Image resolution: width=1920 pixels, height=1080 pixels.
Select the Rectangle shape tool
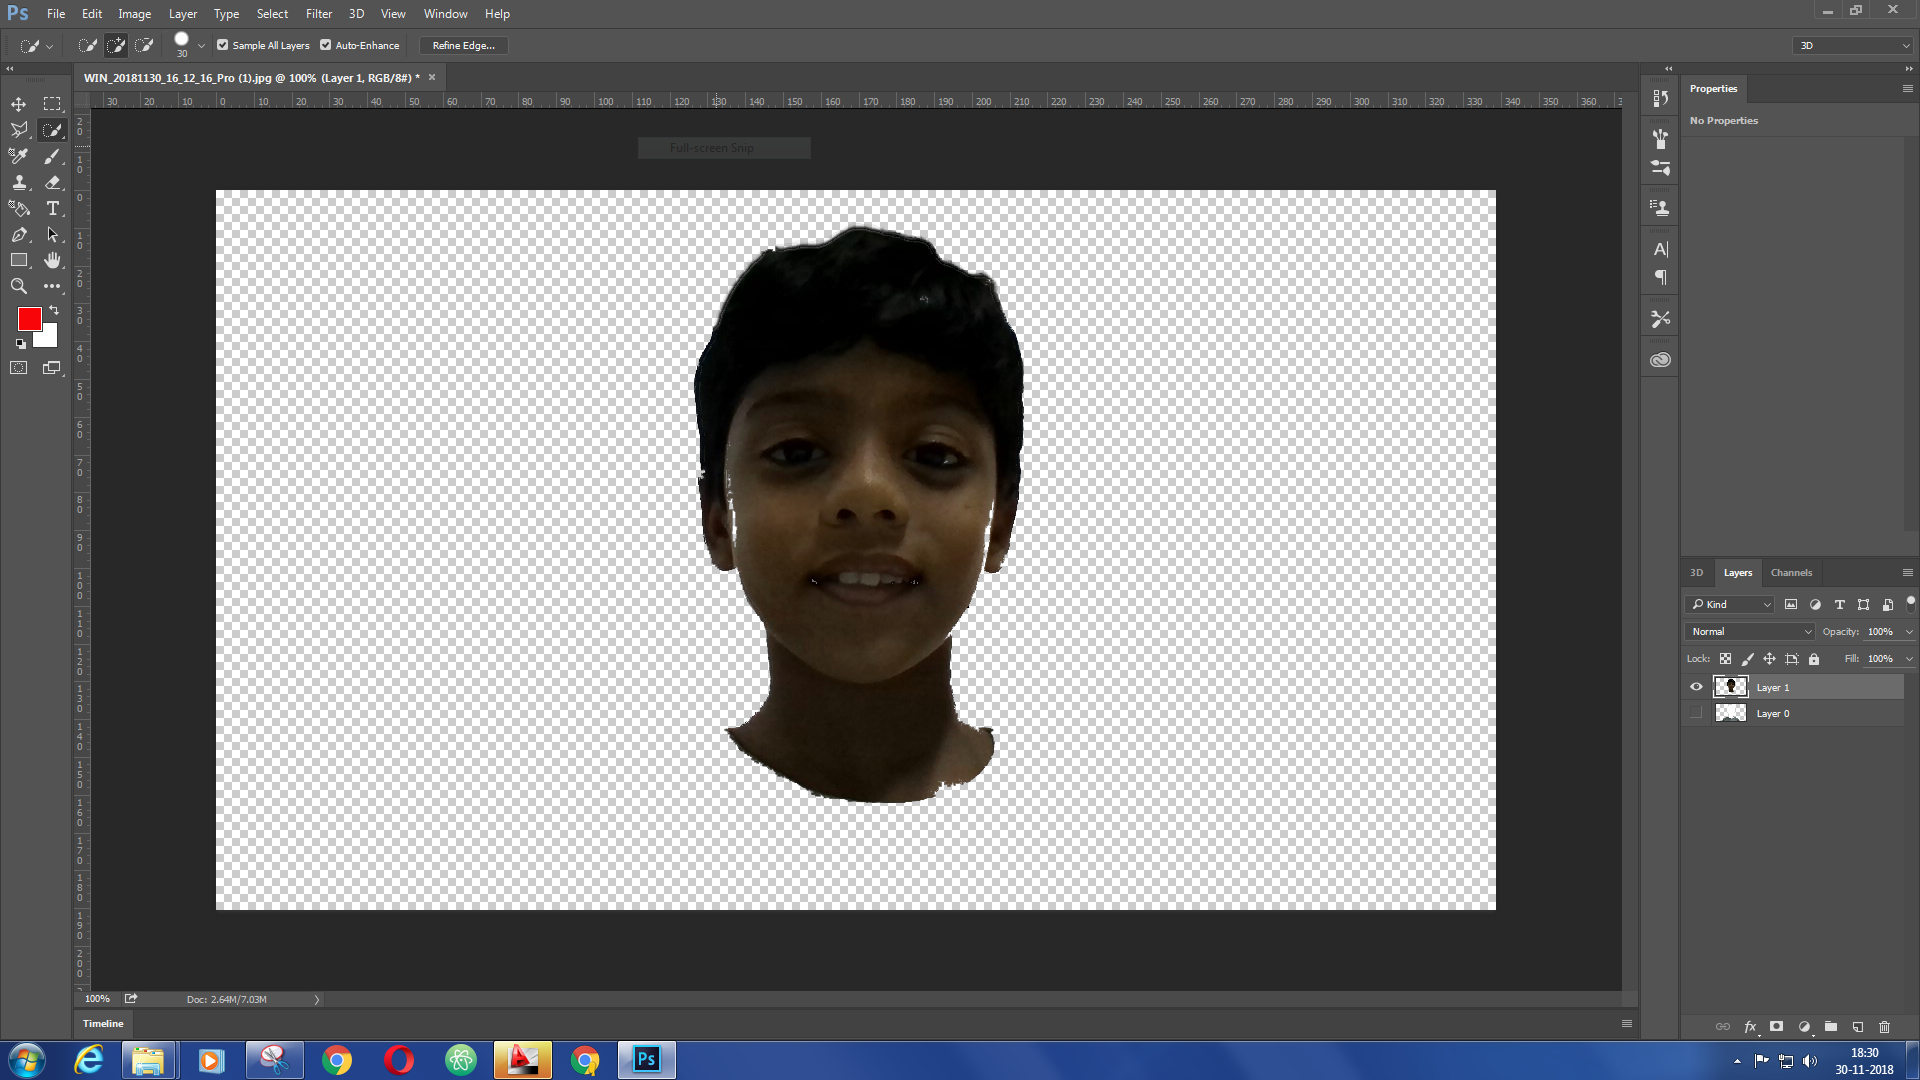[19, 260]
